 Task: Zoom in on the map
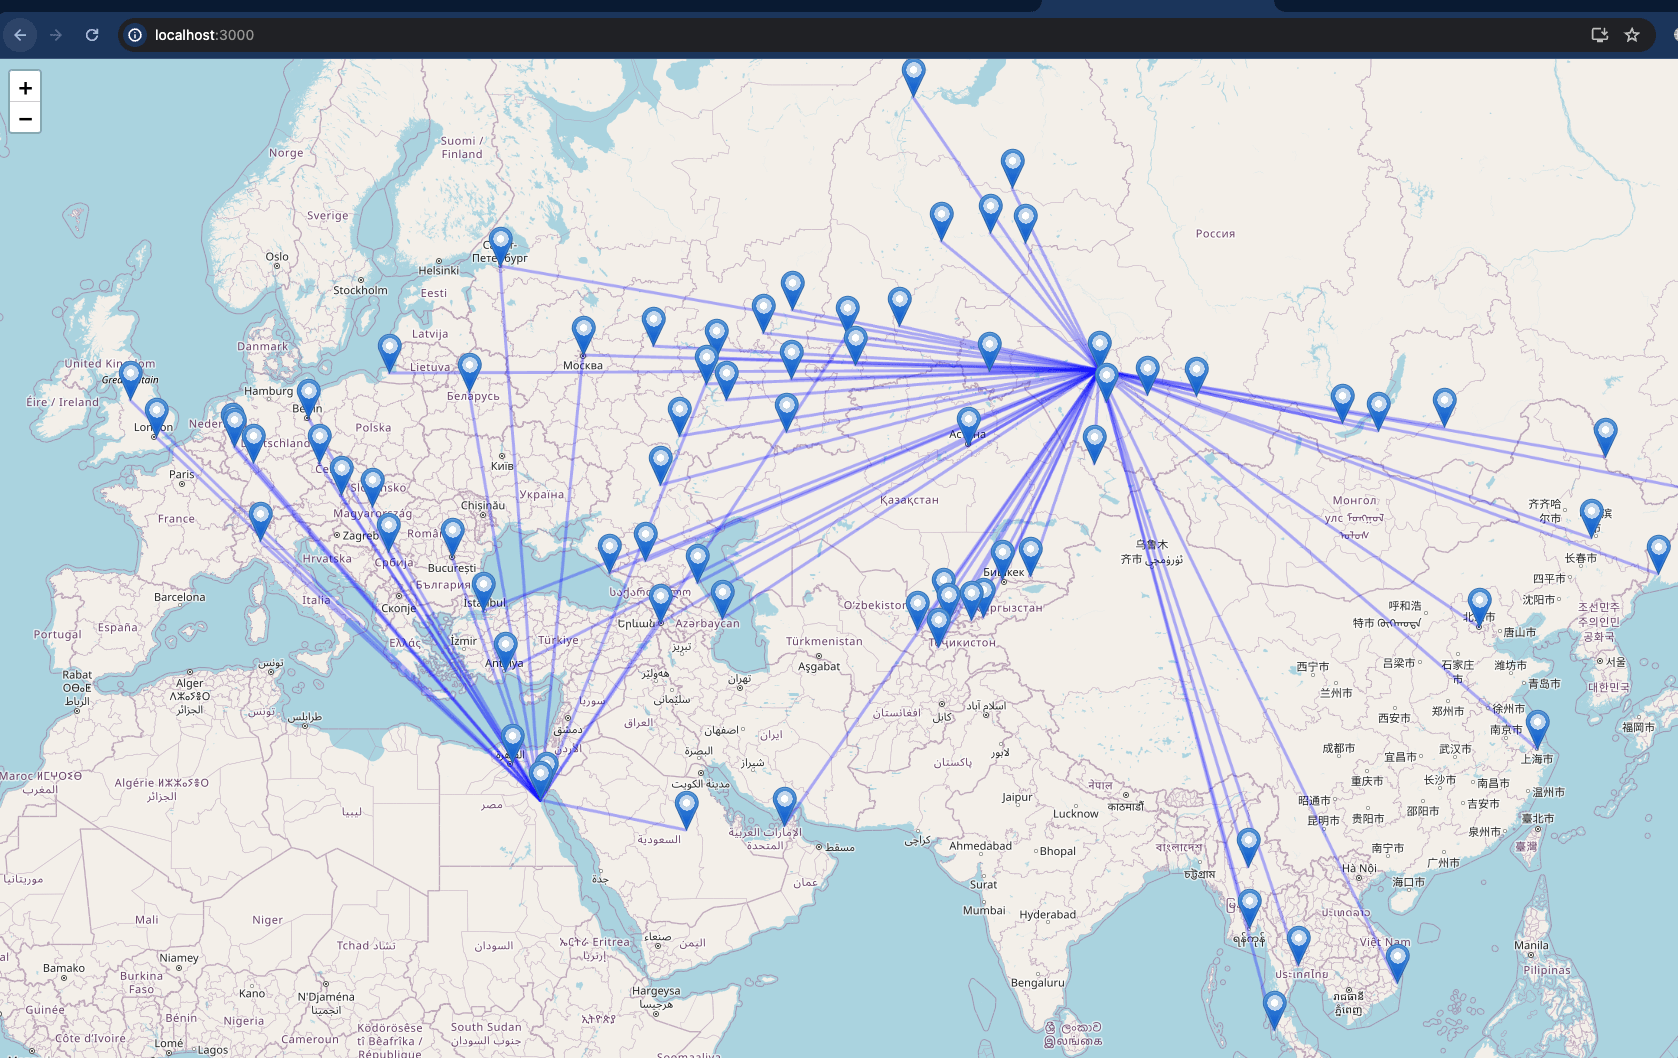pos(25,87)
